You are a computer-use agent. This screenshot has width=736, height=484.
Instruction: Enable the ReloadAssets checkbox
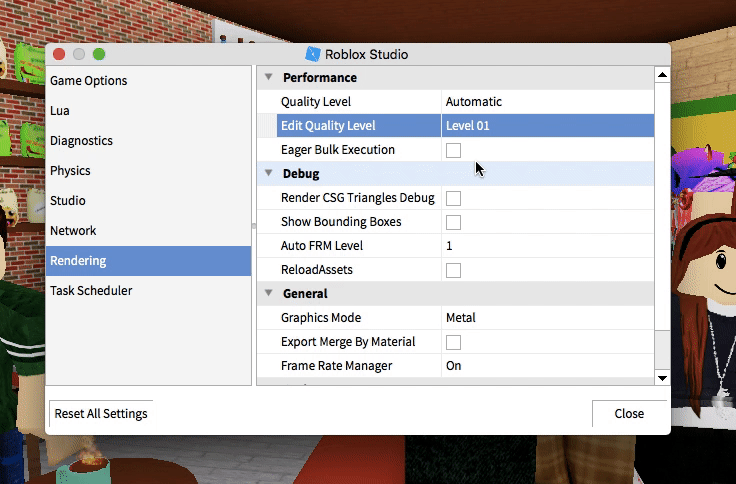453,270
